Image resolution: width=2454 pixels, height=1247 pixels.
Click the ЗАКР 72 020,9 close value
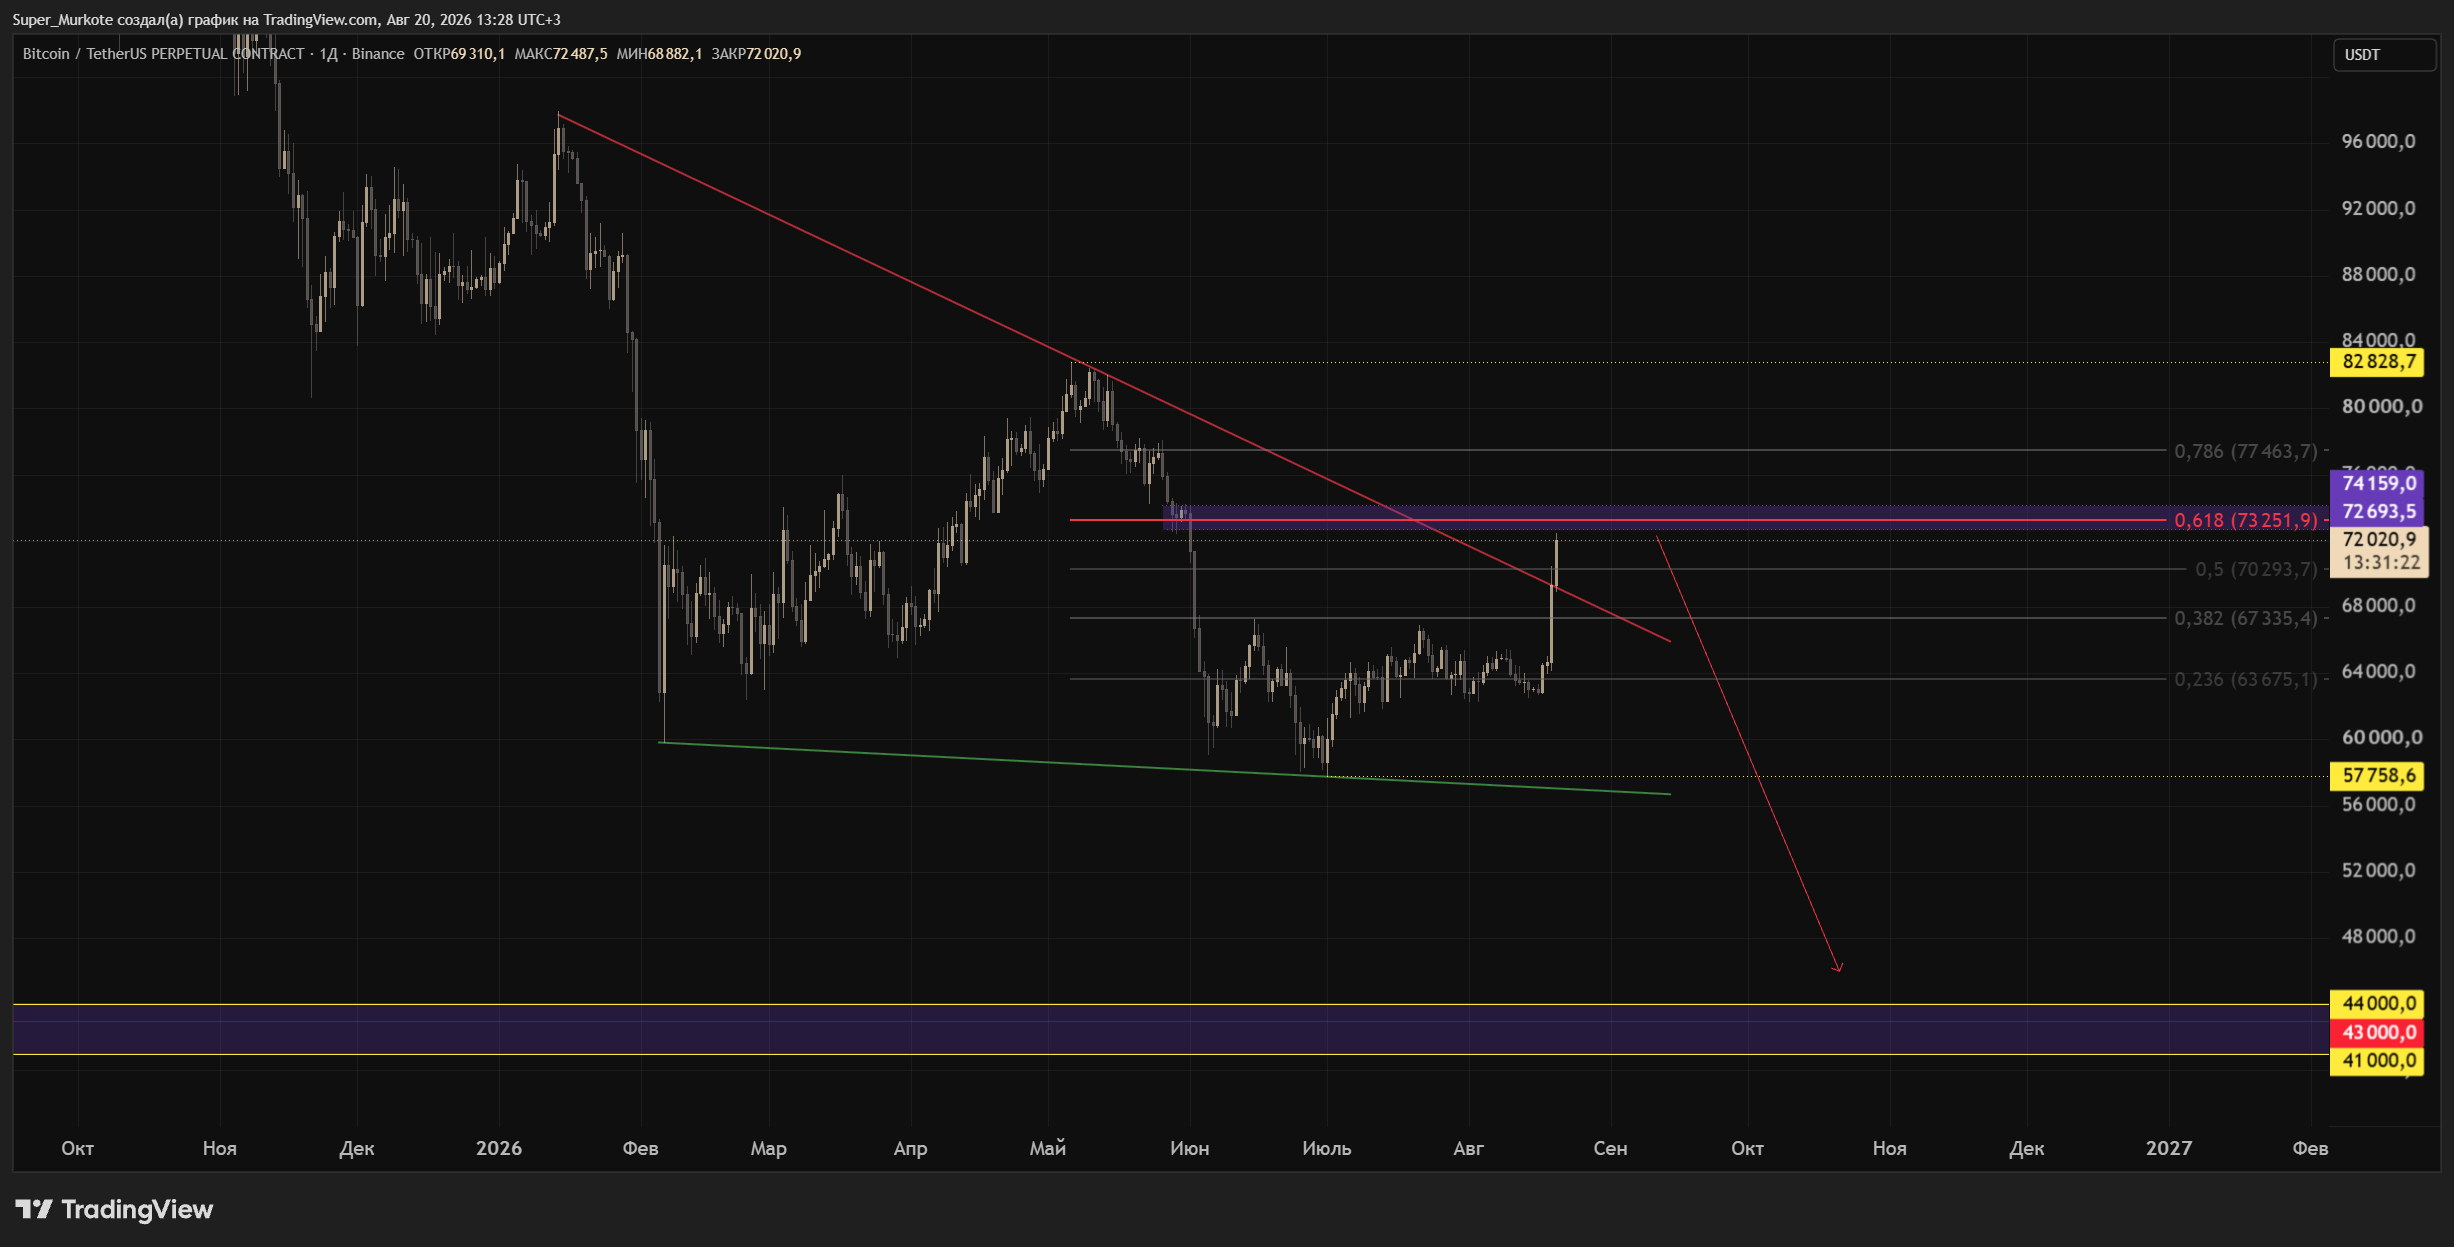[756, 54]
